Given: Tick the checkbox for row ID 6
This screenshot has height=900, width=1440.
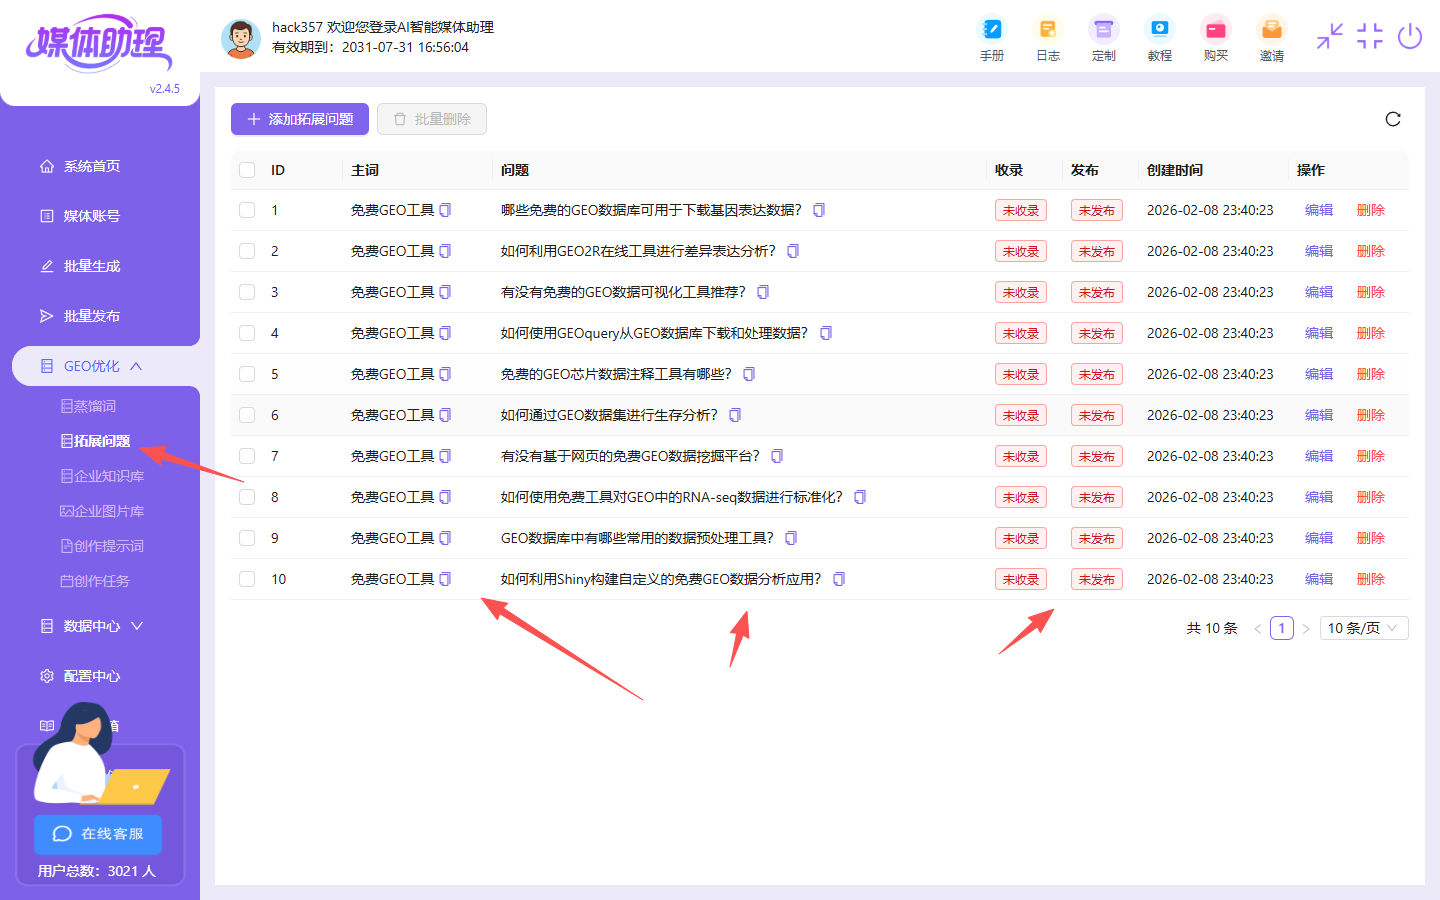Looking at the screenshot, I should tap(247, 415).
